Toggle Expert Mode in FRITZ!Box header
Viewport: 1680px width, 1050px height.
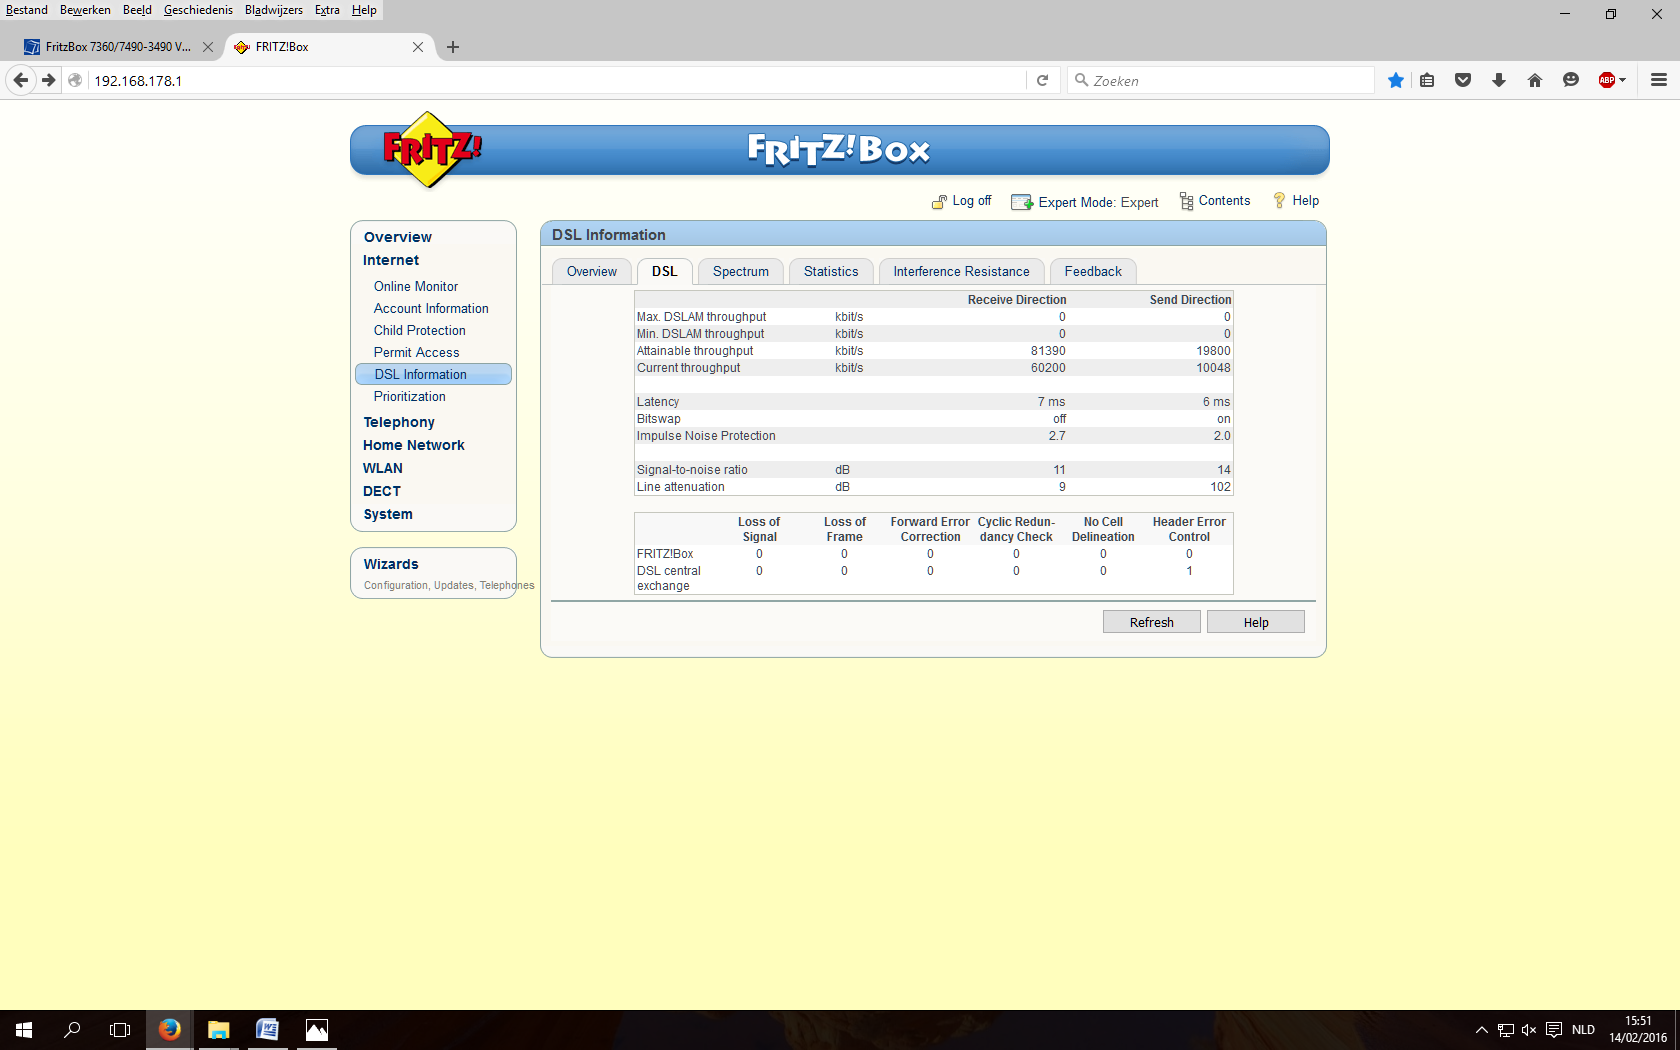click(1085, 202)
